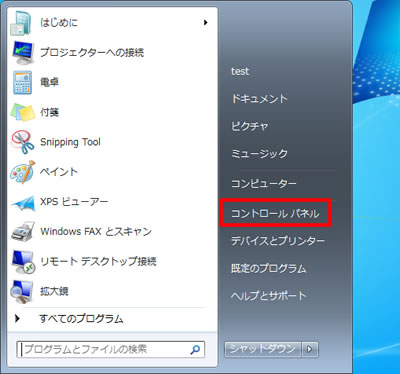Launch the 電卓 calculator icon

tap(23, 82)
